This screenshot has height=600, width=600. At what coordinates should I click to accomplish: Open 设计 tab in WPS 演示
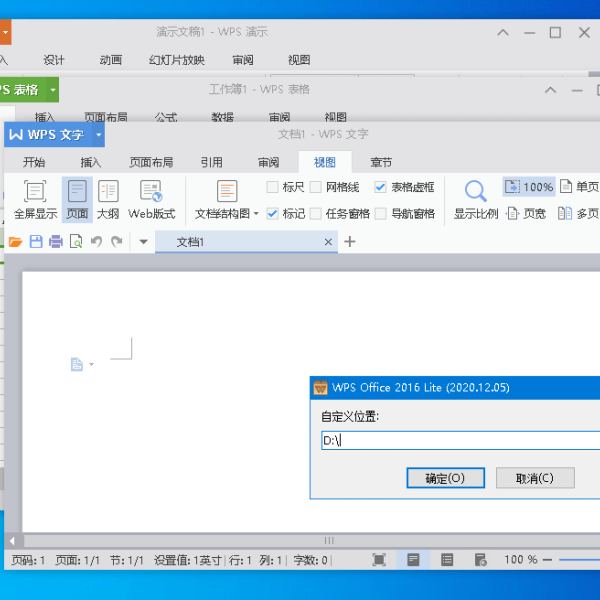(54, 60)
